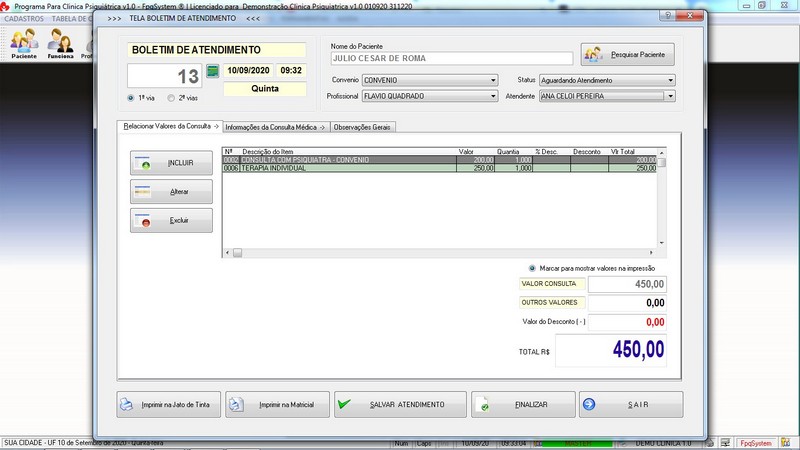
Task: Click Imprimir na Jato de Tinta button
Action: click(168, 405)
